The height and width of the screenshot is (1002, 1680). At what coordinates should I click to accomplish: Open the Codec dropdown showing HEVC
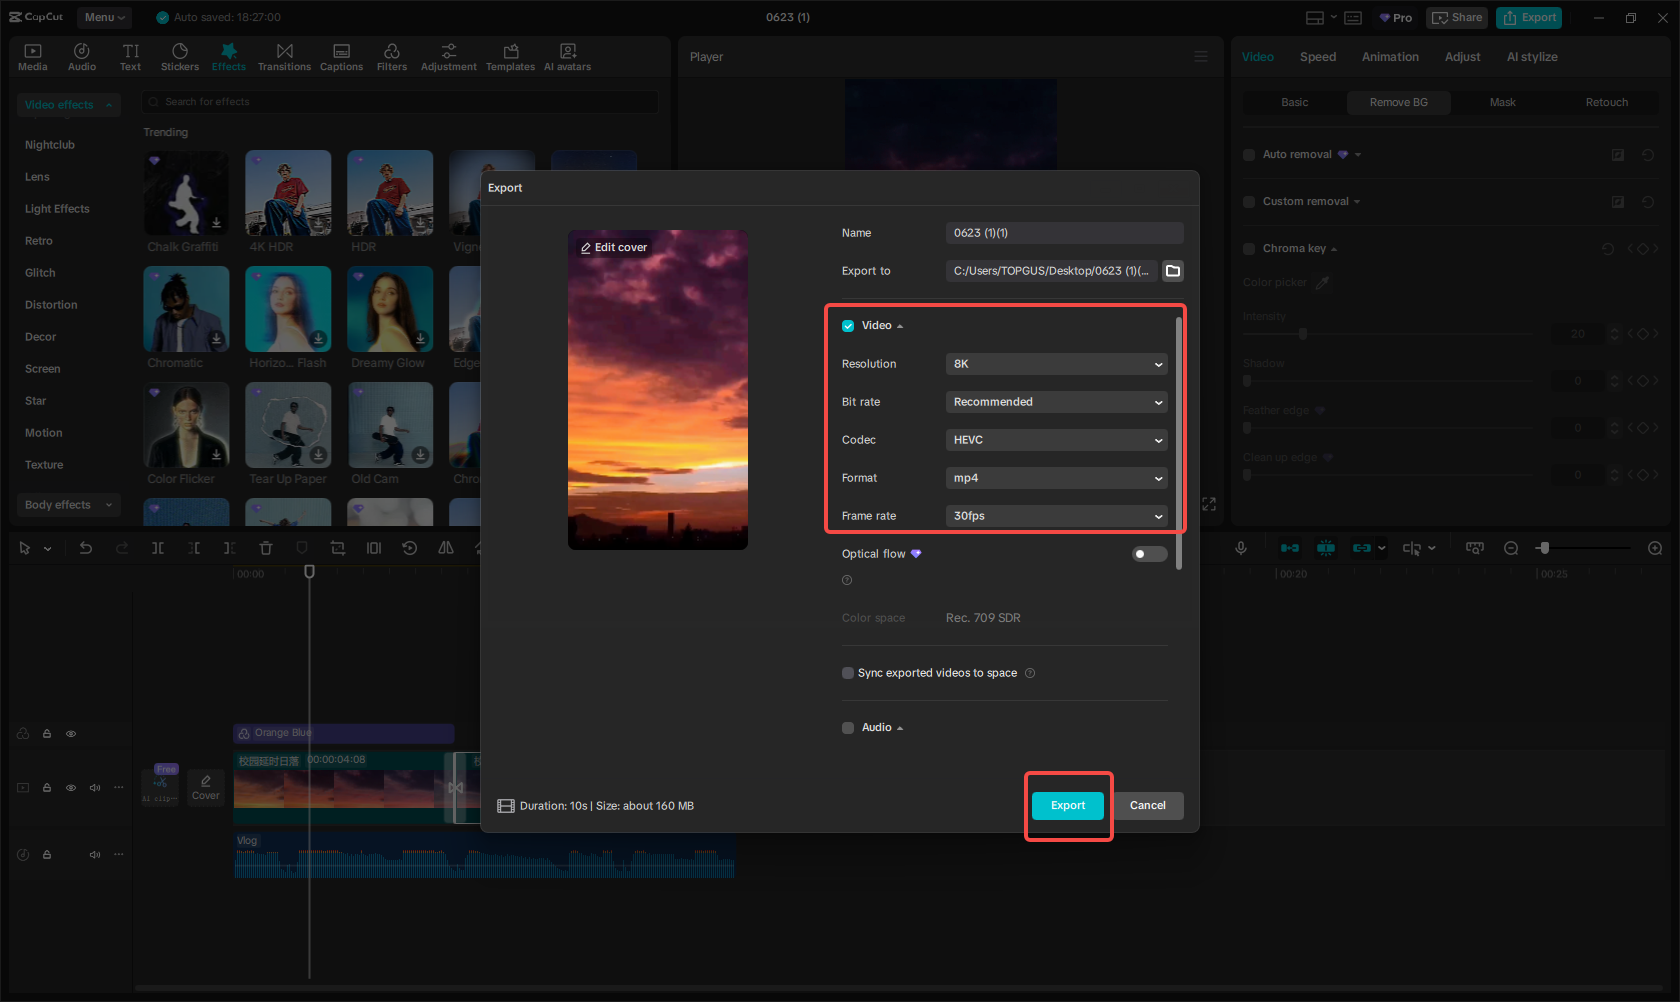click(1056, 440)
